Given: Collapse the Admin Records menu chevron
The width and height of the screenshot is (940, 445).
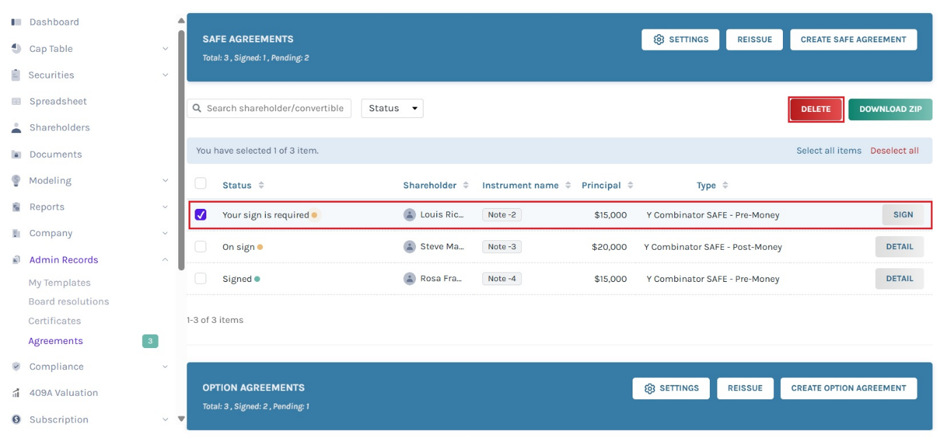Looking at the screenshot, I should [165, 260].
